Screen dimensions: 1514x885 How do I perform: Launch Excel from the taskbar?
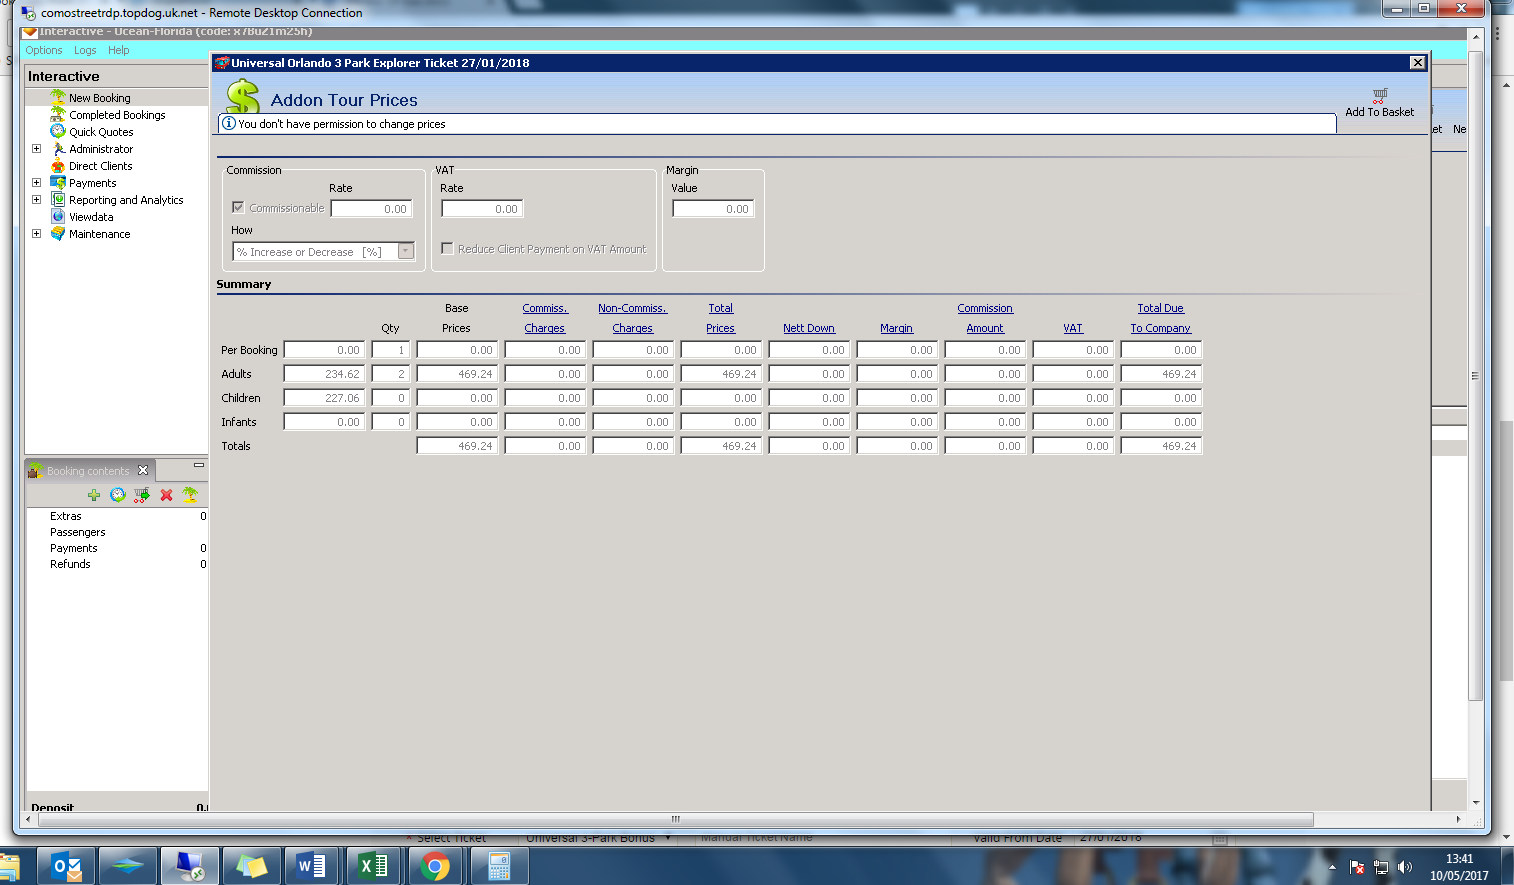point(374,866)
